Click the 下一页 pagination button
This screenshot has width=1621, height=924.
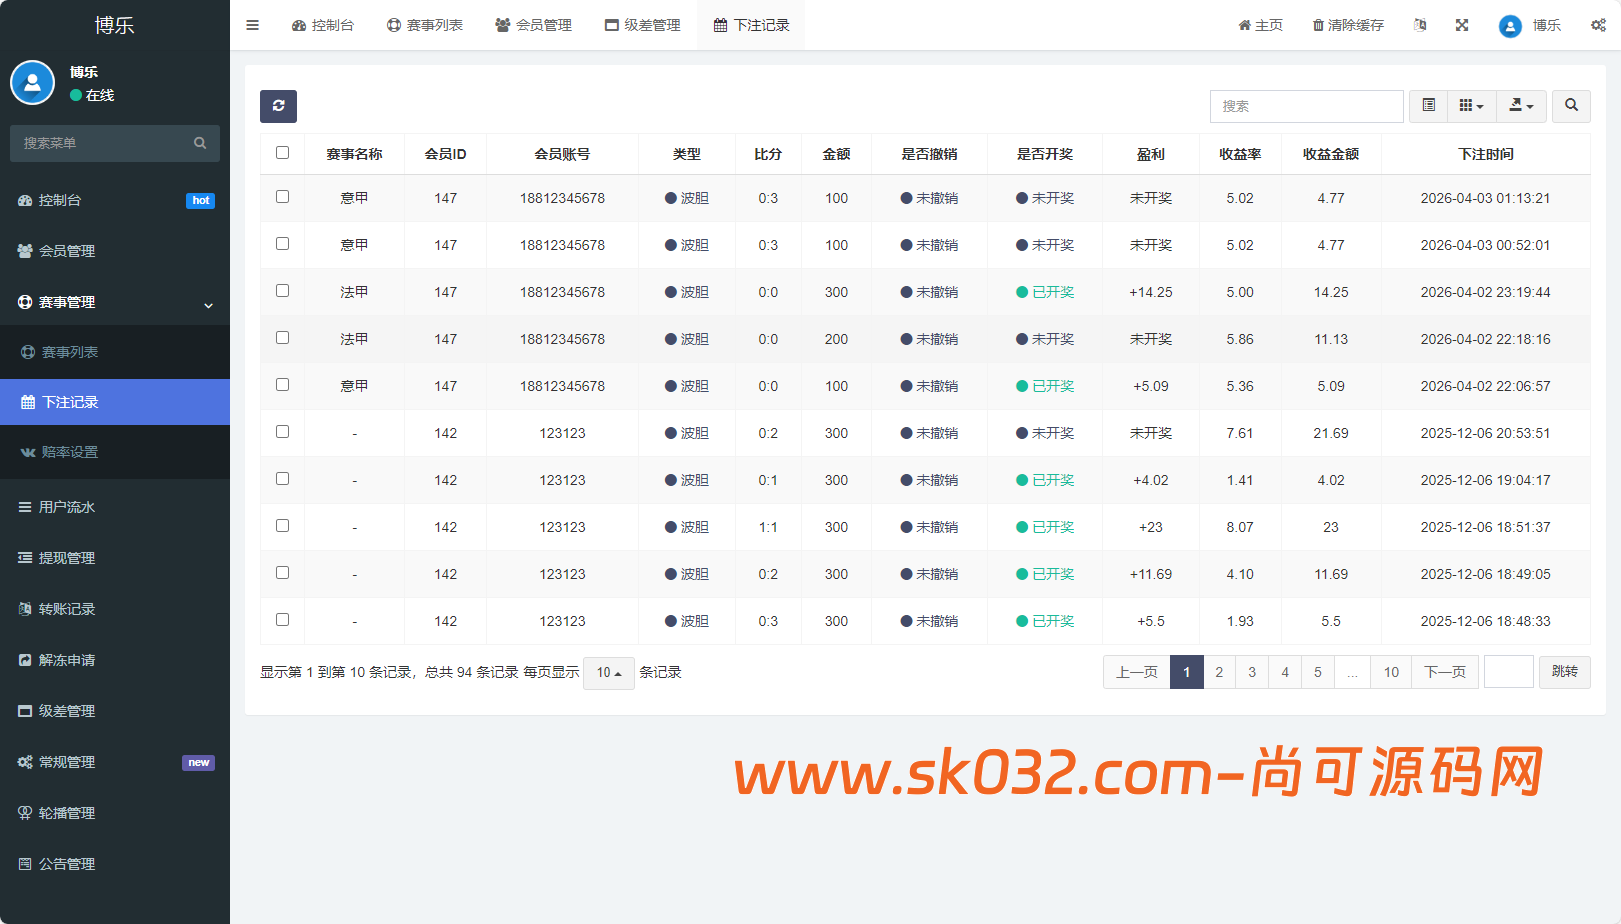pyautogui.click(x=1444, y=672)
